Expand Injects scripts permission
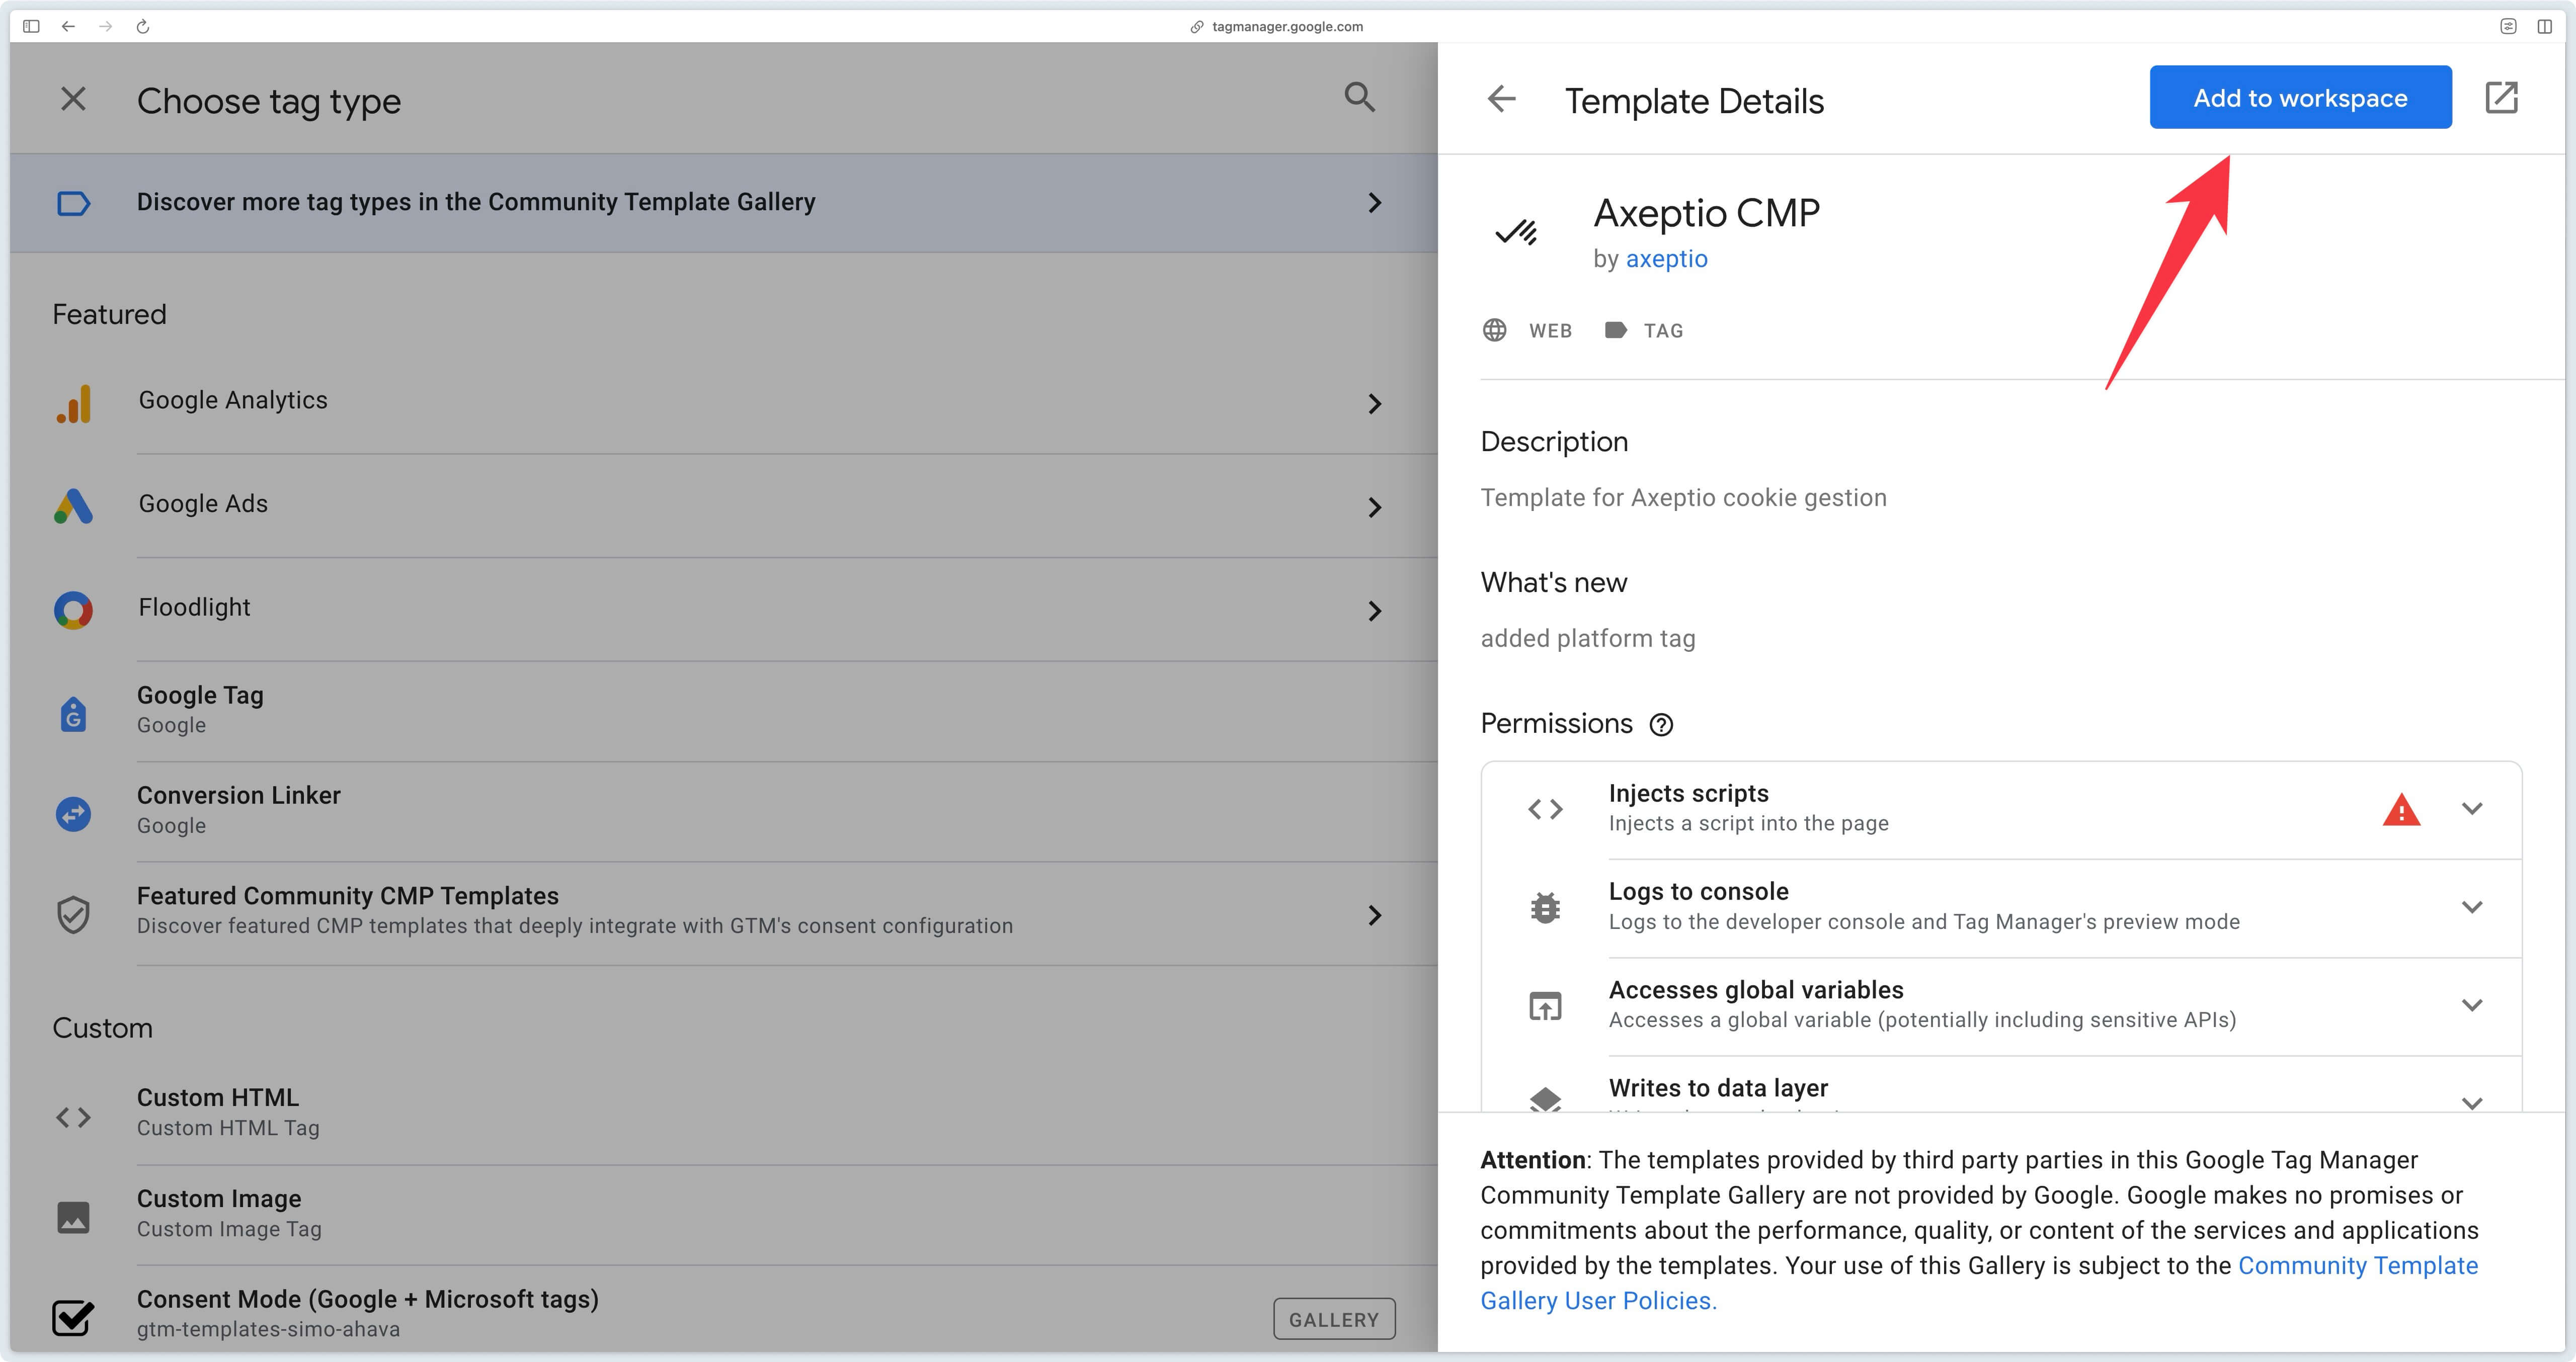2576x1362 pixels. [x=2472, y=808]
